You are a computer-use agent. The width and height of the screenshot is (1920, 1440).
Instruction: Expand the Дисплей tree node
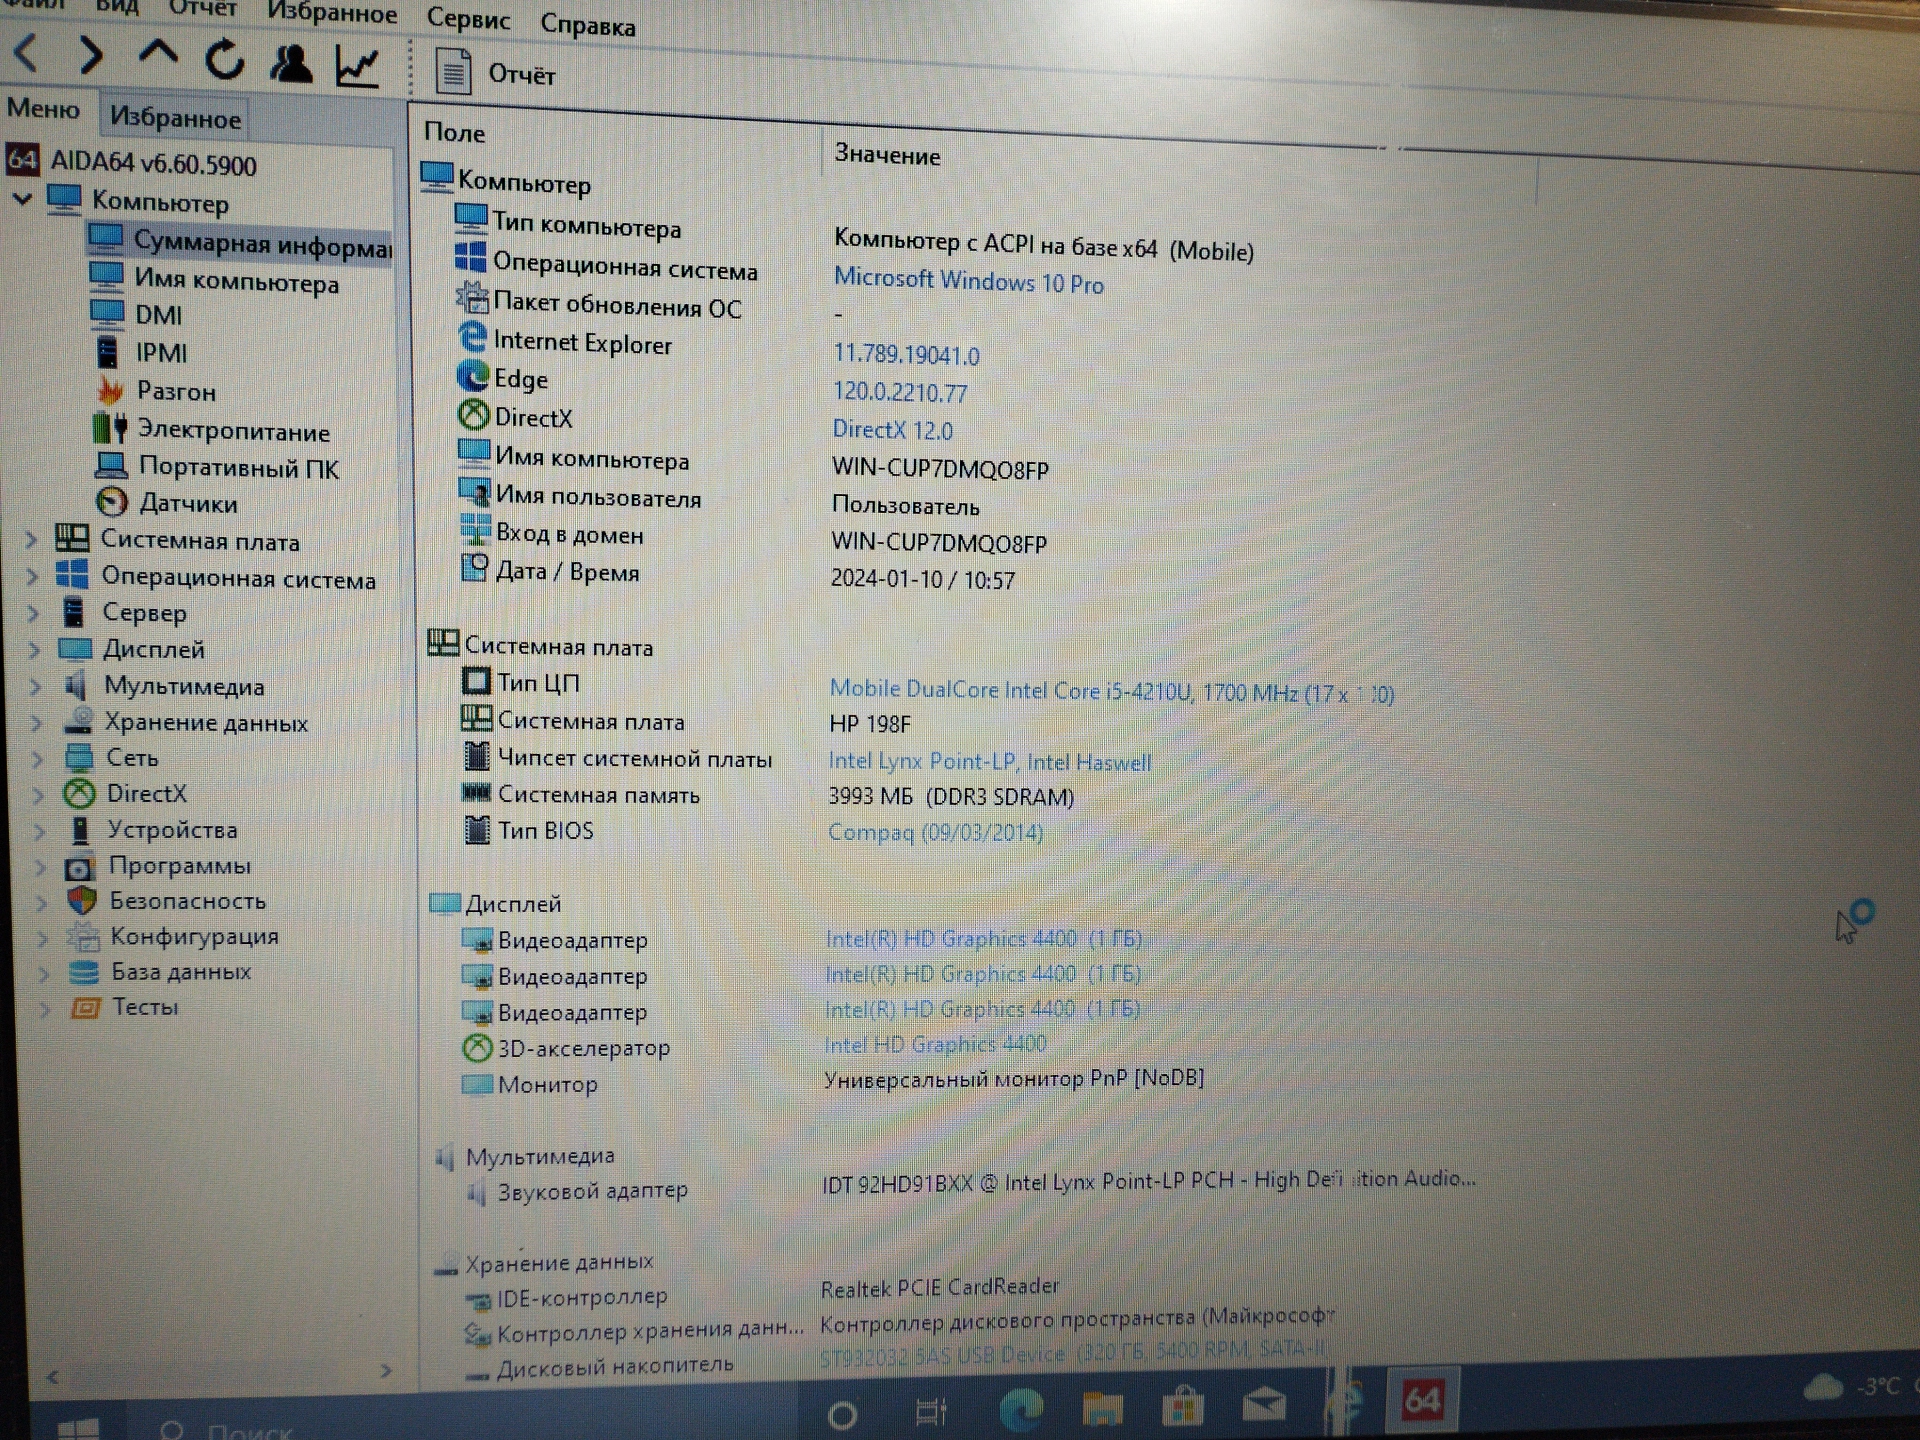coord(35,649)
